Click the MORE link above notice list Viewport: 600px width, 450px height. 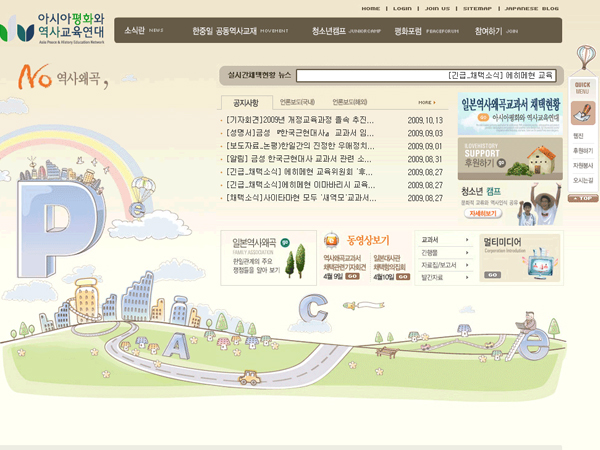point(427,102)
